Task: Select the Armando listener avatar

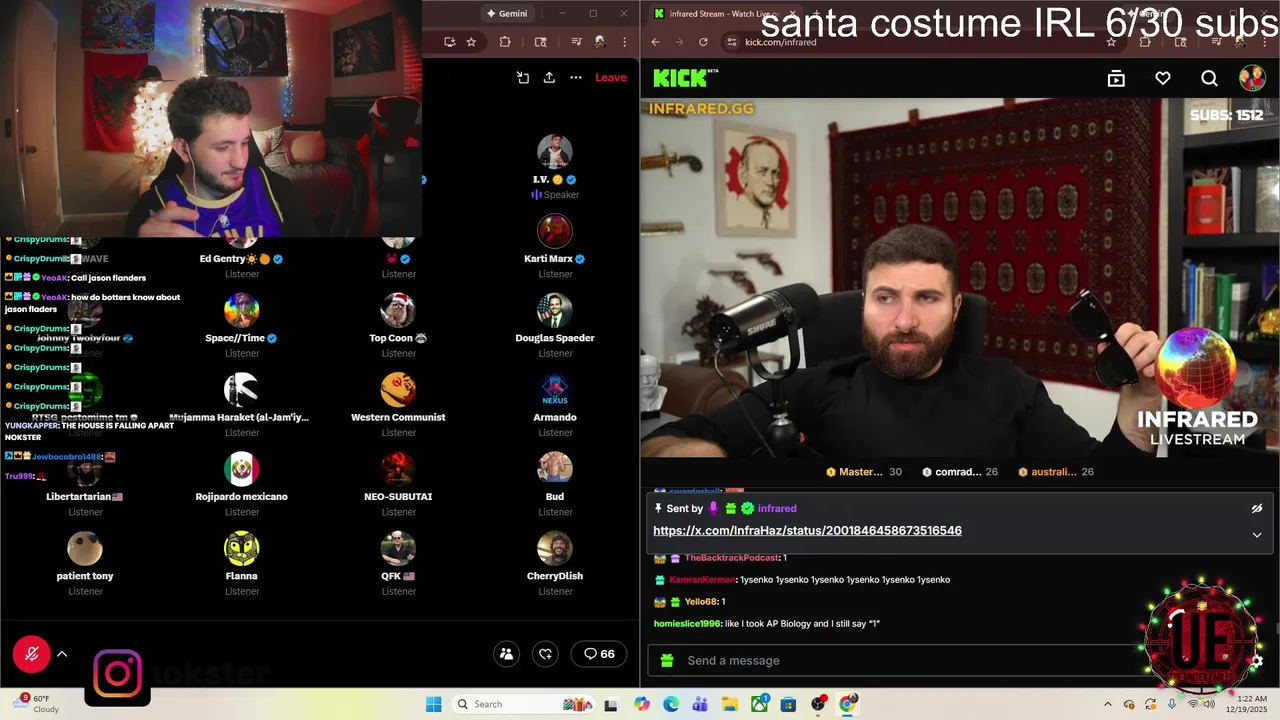Action: pyautogui.click(x=555, y=389)
